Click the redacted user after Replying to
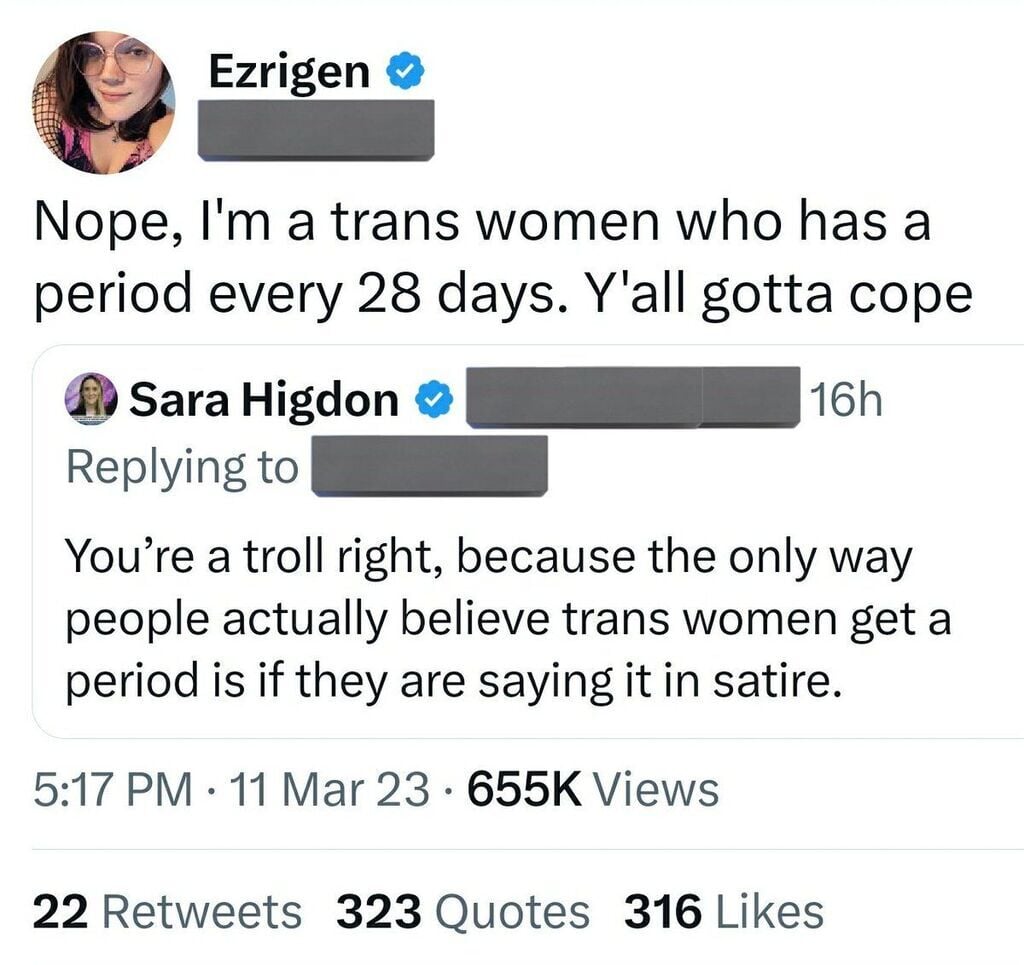 pos(430,466)
